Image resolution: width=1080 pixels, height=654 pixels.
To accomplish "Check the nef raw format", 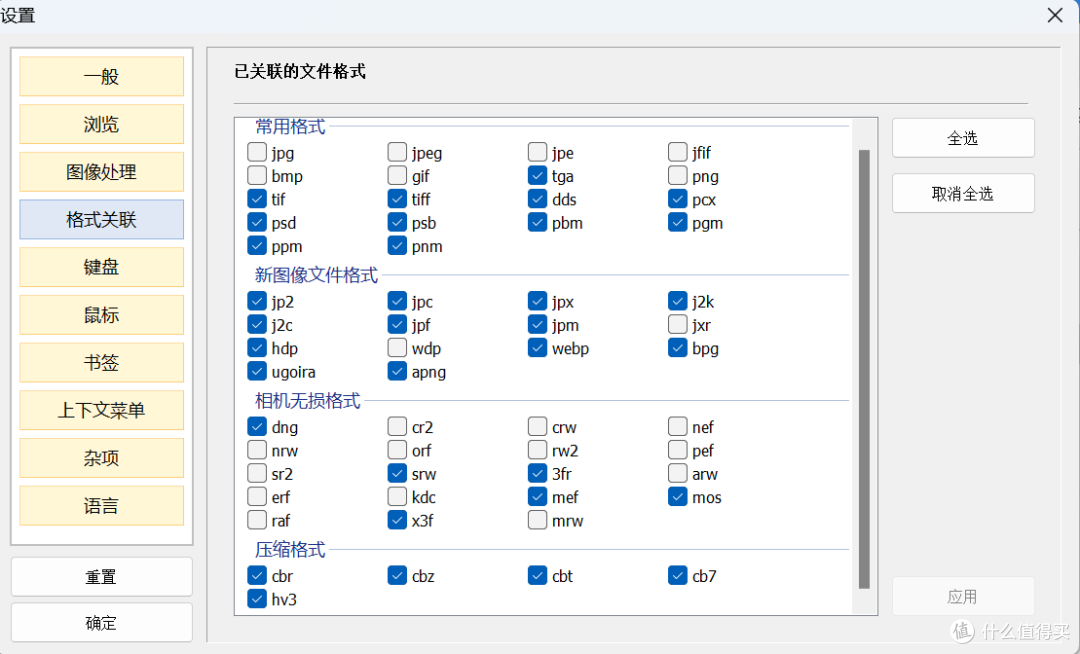I will tap(678, 427).
